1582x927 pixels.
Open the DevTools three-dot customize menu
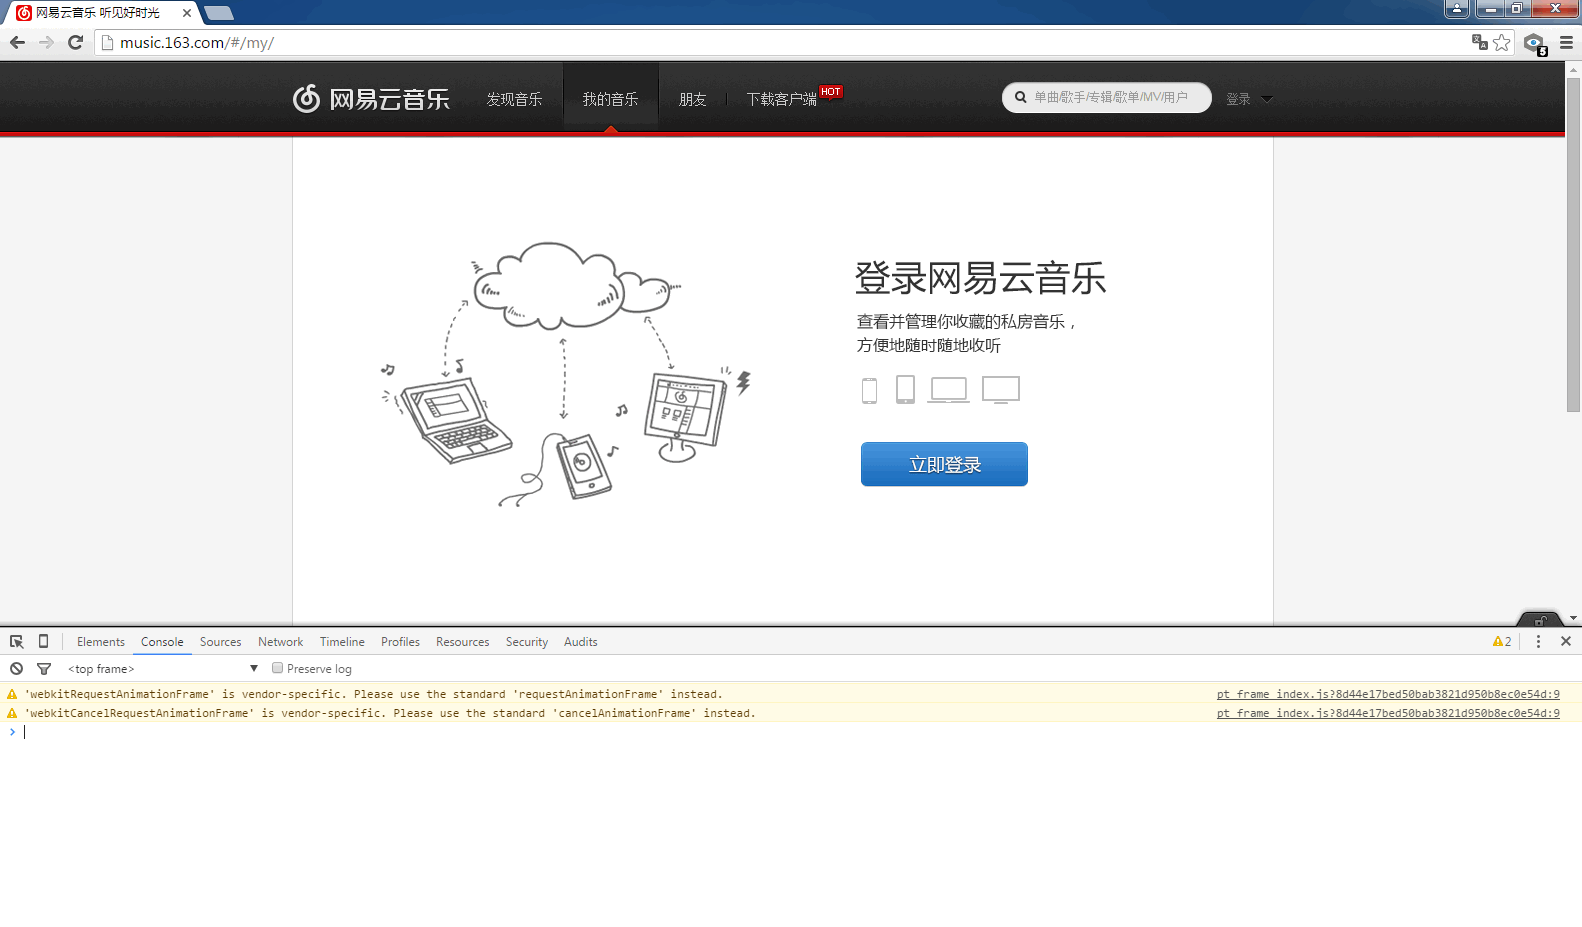pyautogui.click(x=1538, y=642)
